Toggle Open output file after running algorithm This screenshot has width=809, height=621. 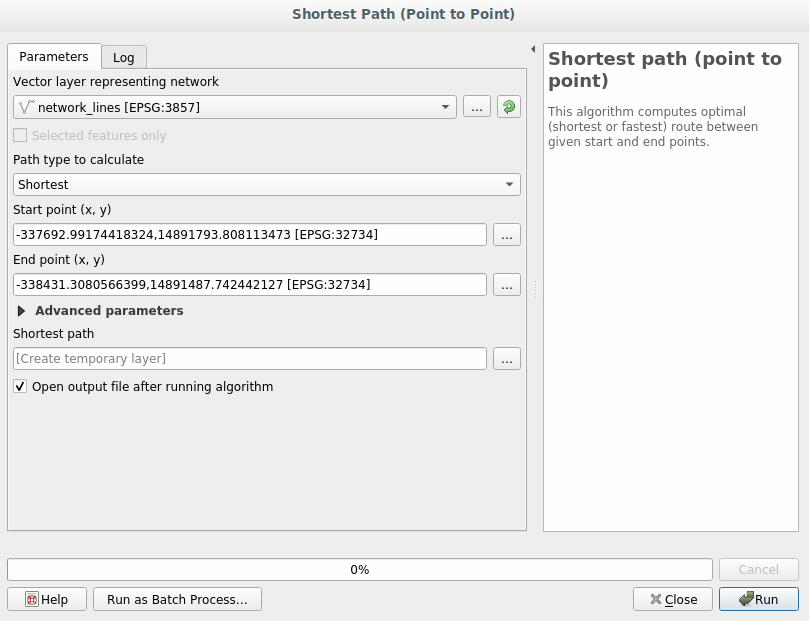click(21, 387)
